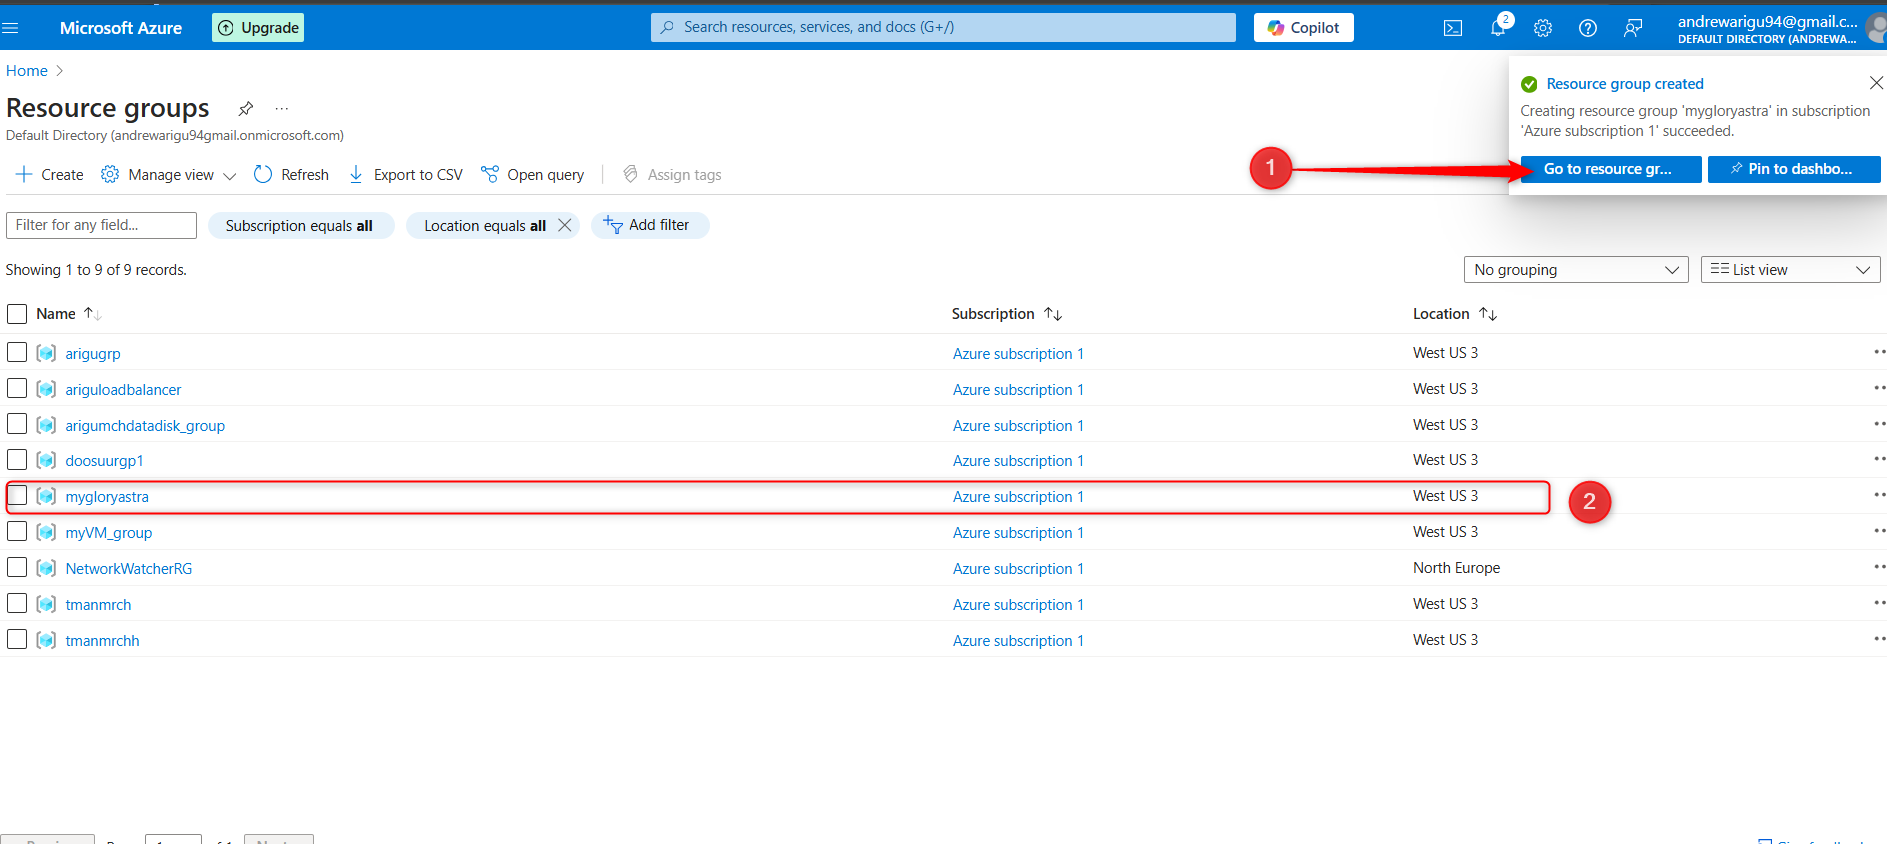Click Assign tags
This screenshot has height=844, width=1887.
click(672, 175)
